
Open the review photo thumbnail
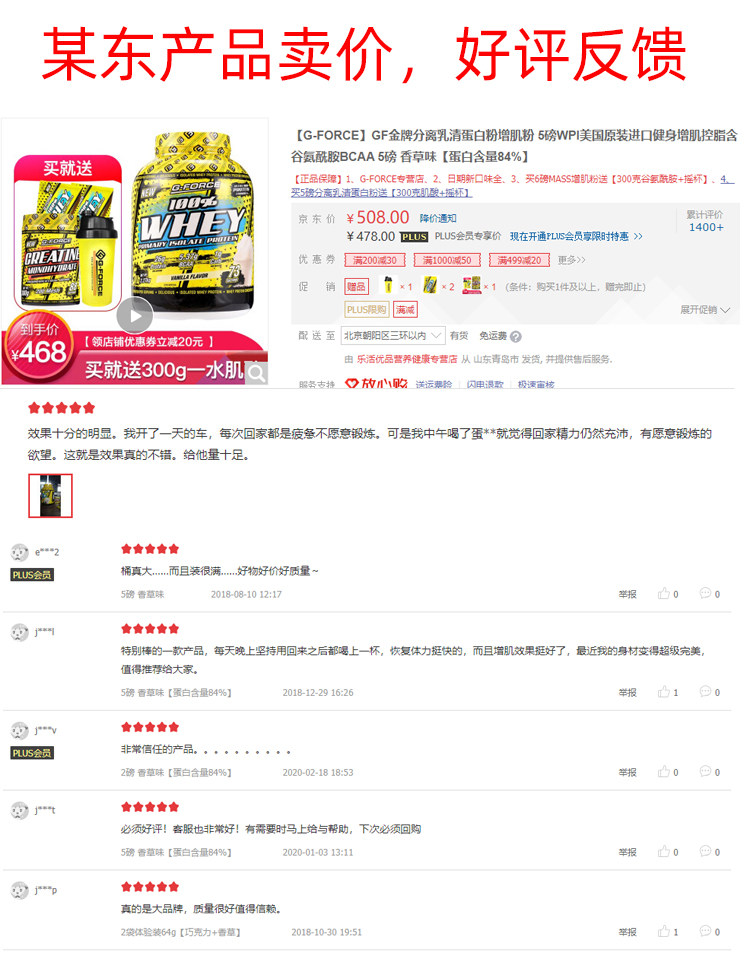(x=50, y=496)
